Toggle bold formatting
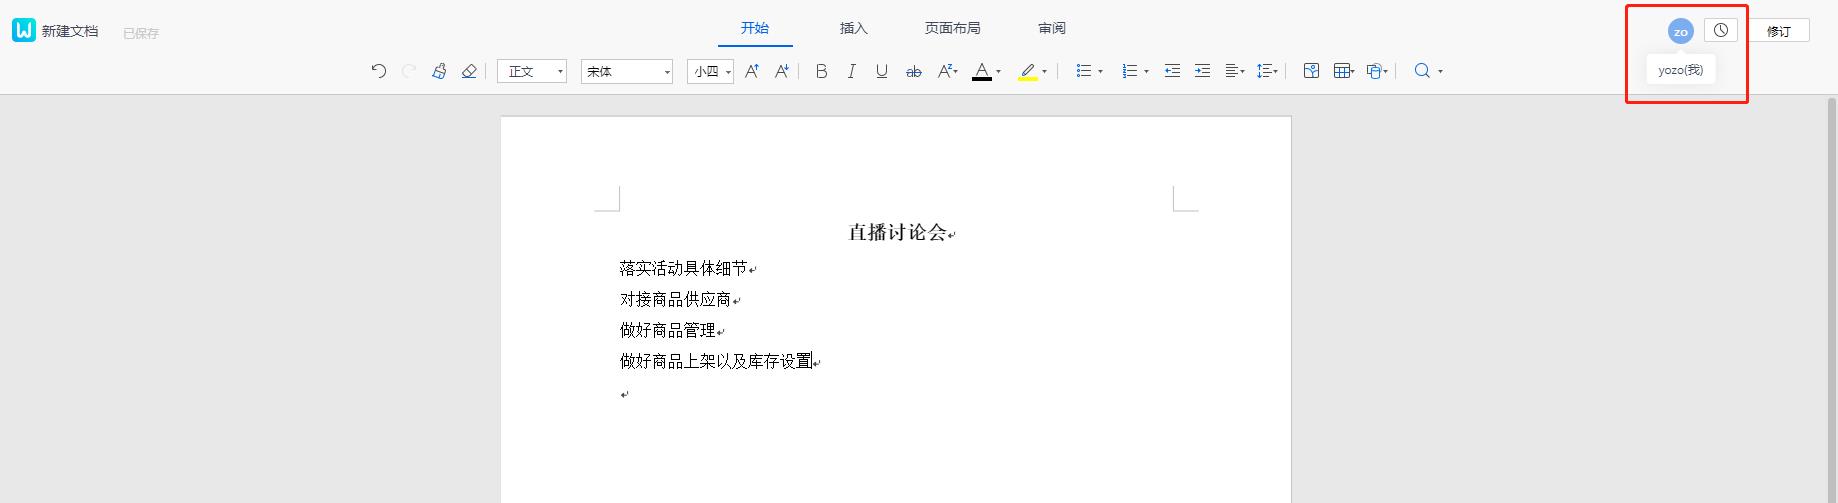Viewport: 1838px width, 503px height. coord(821,71)
